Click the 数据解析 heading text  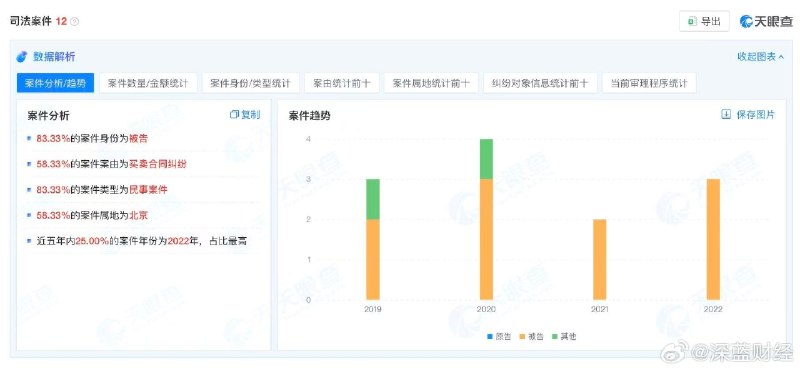coord(54,57)
